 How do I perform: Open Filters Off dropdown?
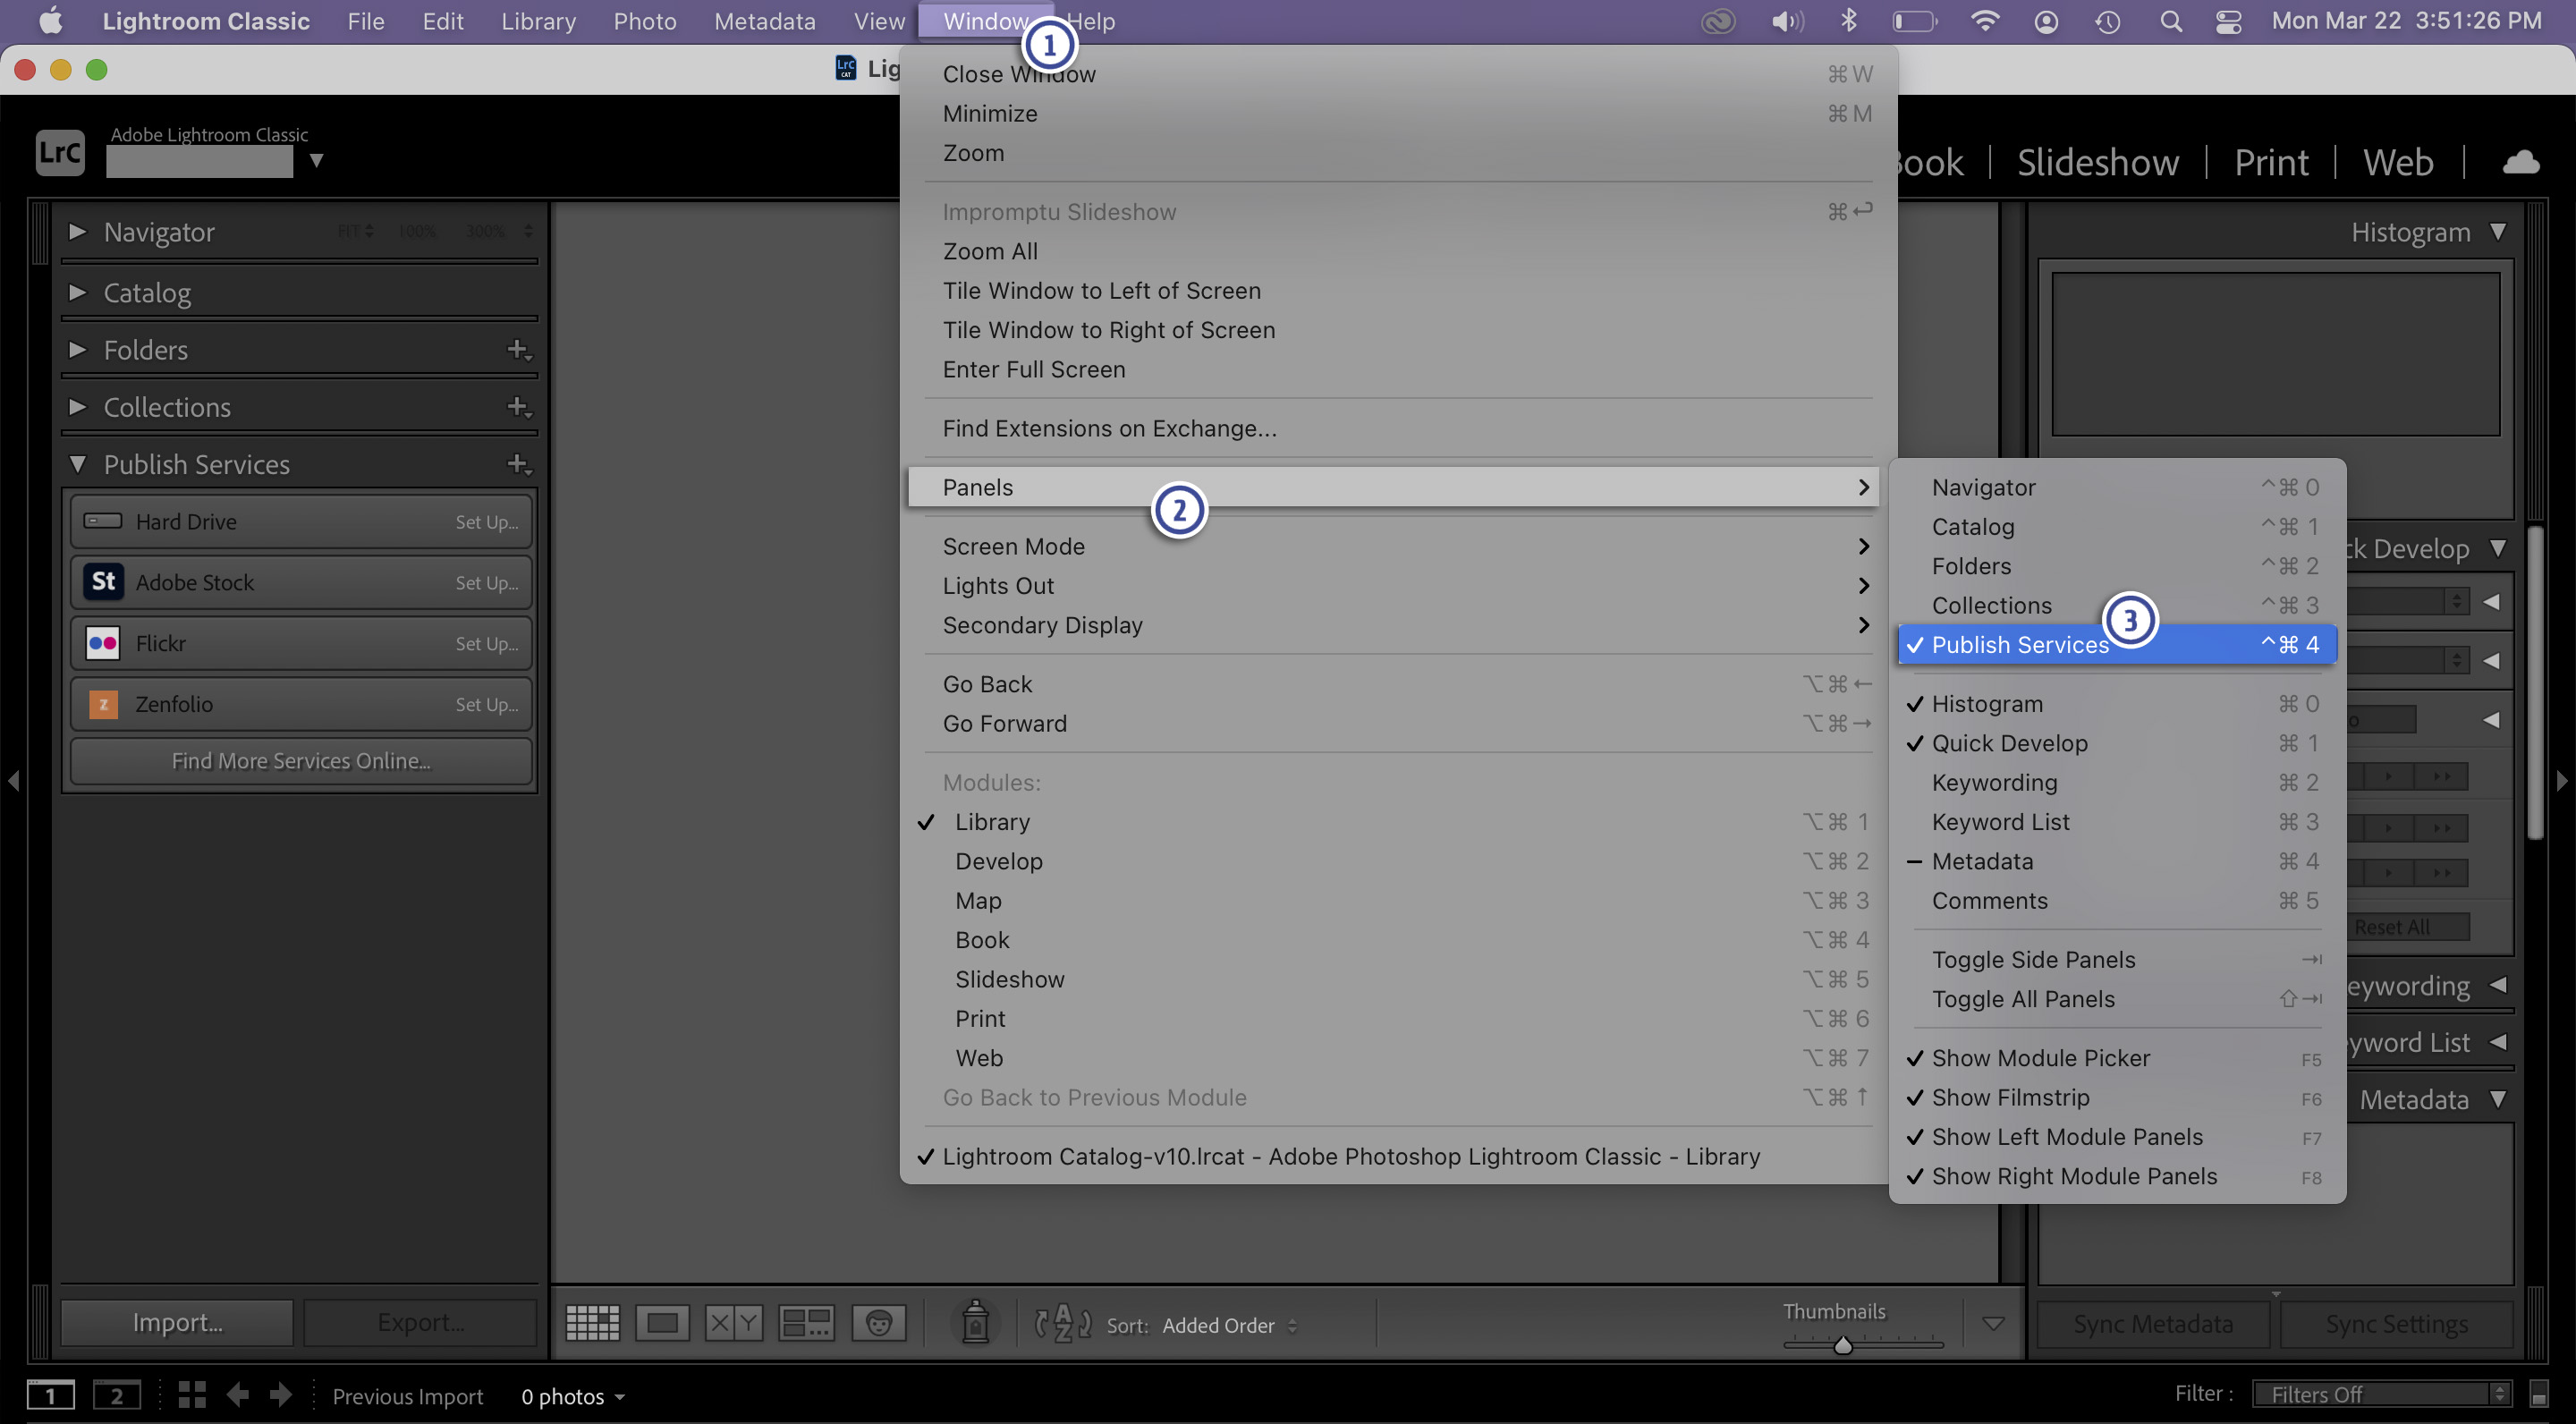2381,1394
